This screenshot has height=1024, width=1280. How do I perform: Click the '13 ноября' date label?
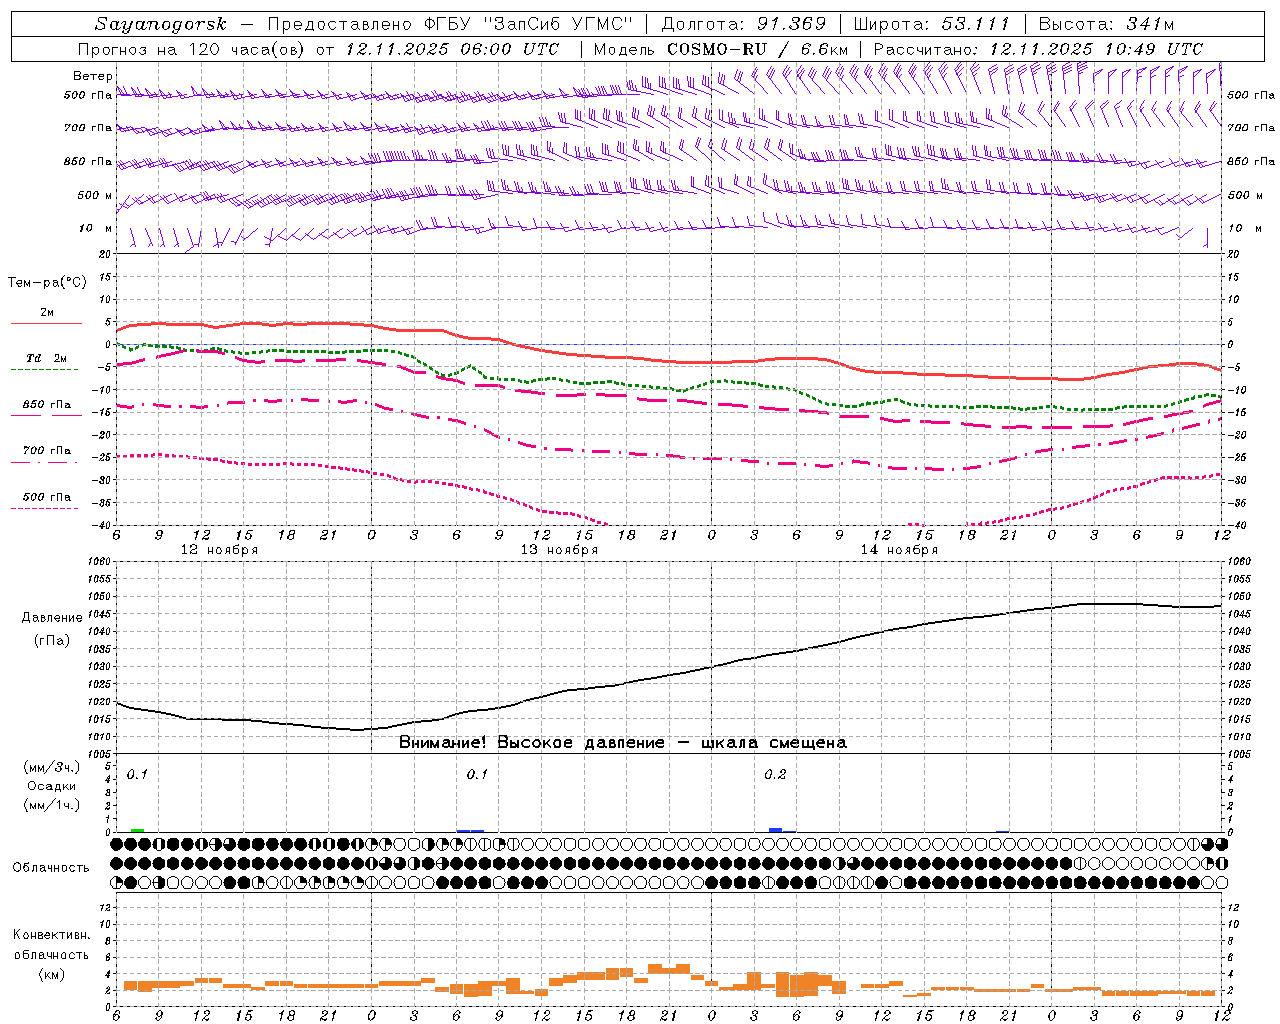[x=559, y=550]
